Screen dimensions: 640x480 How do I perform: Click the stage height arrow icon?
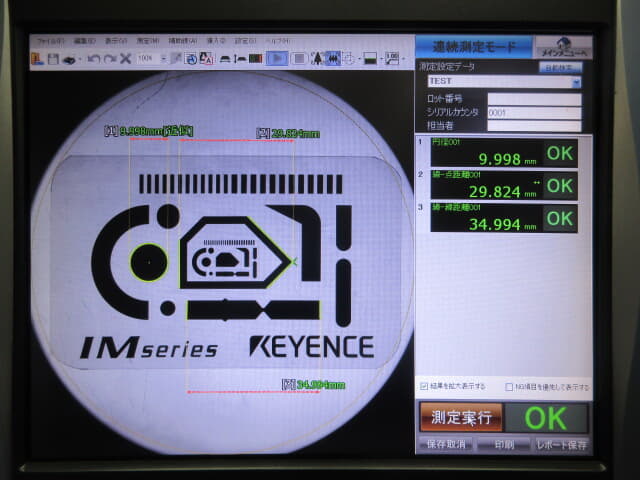click(x=240, y=59)
